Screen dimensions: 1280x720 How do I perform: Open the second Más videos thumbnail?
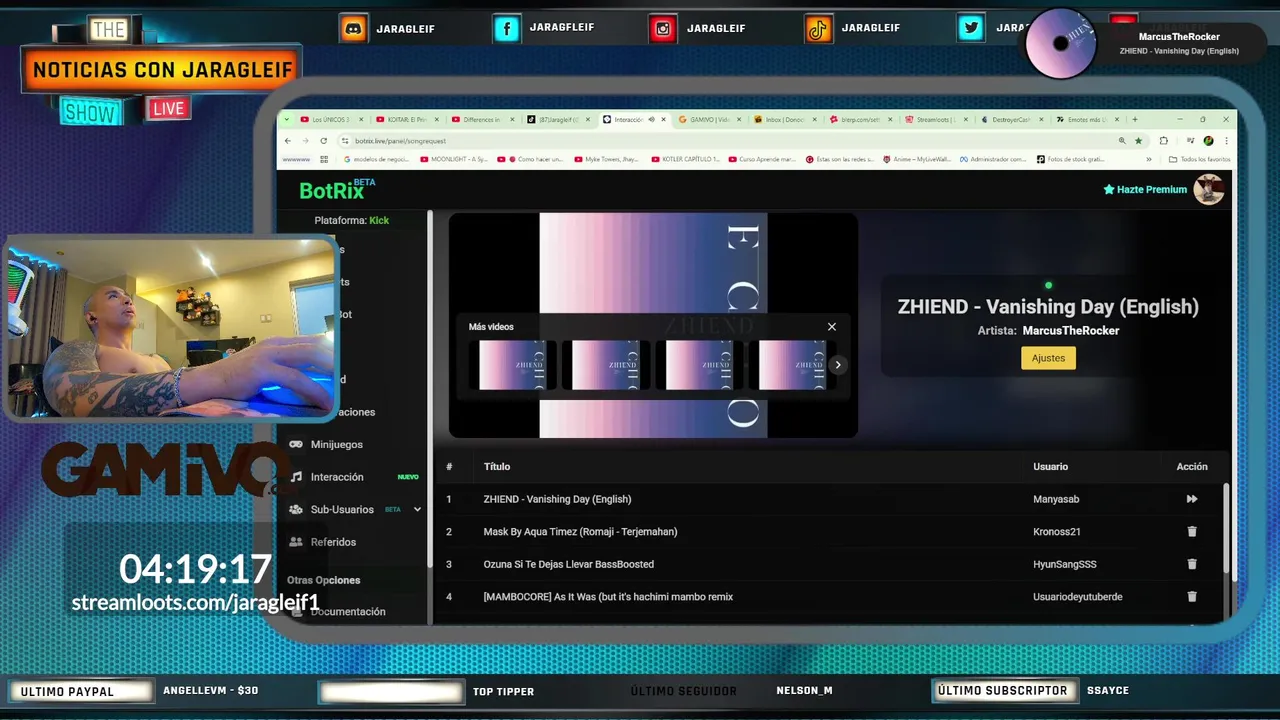click(x=605, y=365)
